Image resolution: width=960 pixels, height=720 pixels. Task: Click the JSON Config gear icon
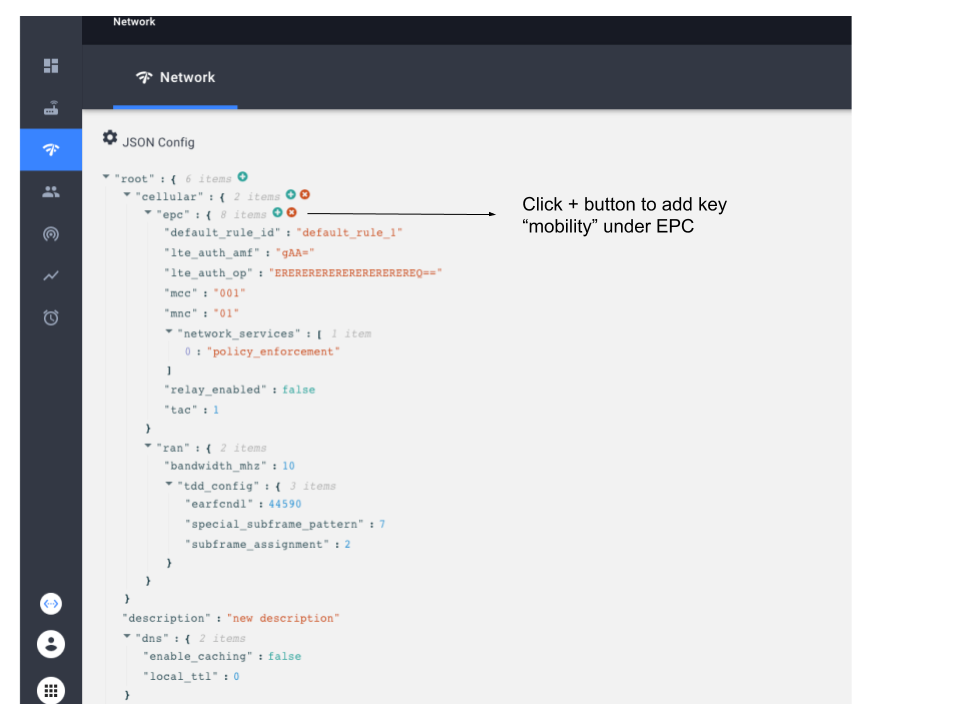[x=110, y=139]
